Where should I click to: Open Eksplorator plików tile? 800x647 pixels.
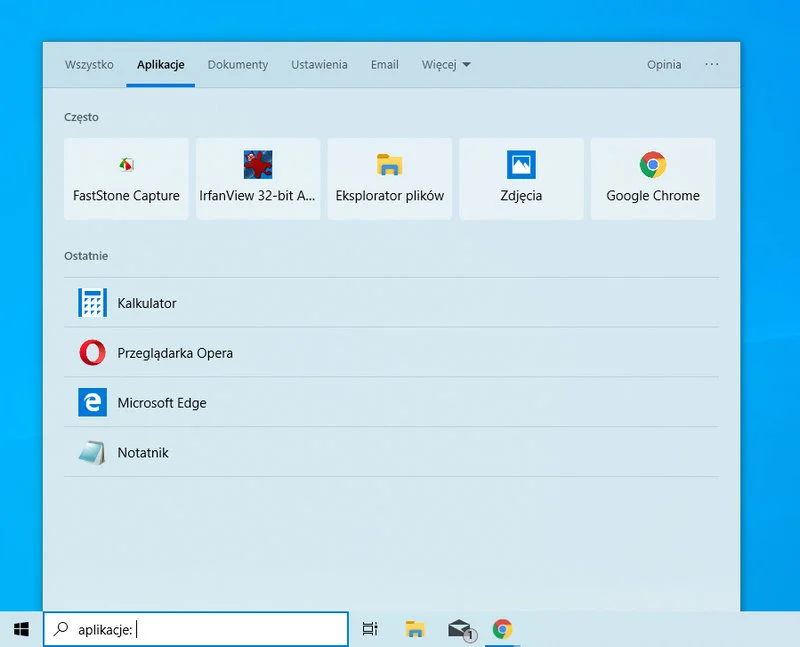[390, 178]
